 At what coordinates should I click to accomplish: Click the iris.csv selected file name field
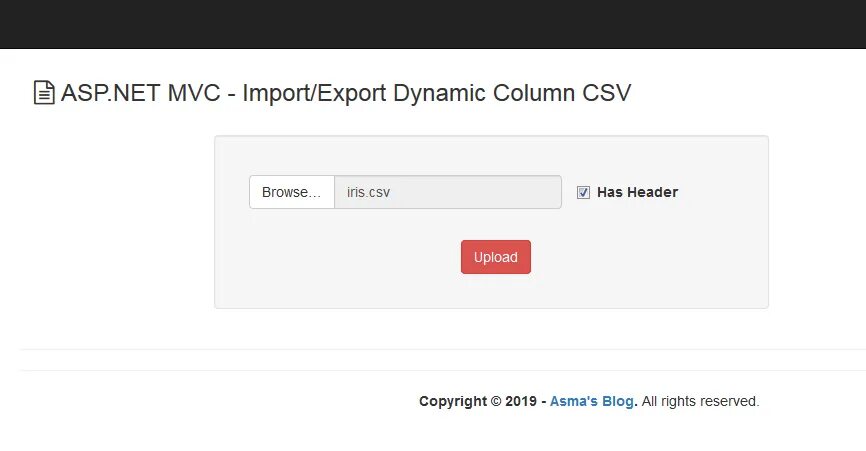pos(448,192)
